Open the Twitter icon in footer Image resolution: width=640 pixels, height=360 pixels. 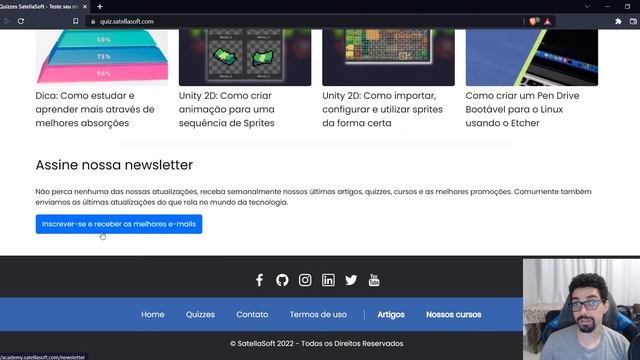tap(351, 280)
